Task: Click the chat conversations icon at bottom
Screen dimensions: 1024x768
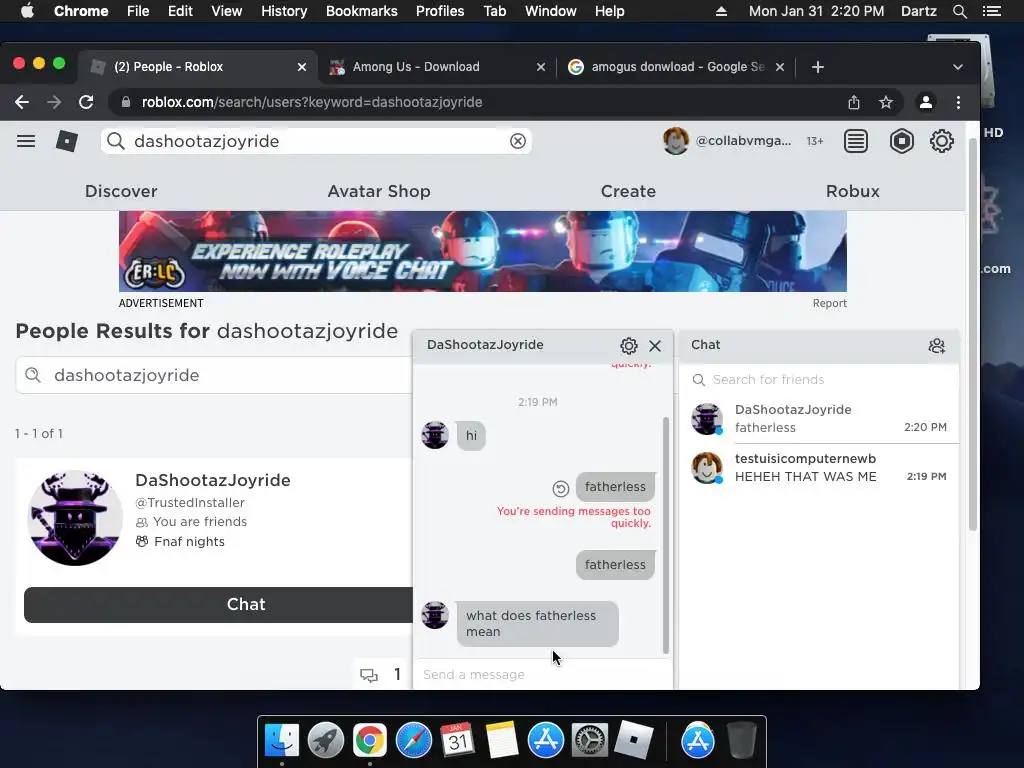Action: pyautogui.click(x=369, y=675)
